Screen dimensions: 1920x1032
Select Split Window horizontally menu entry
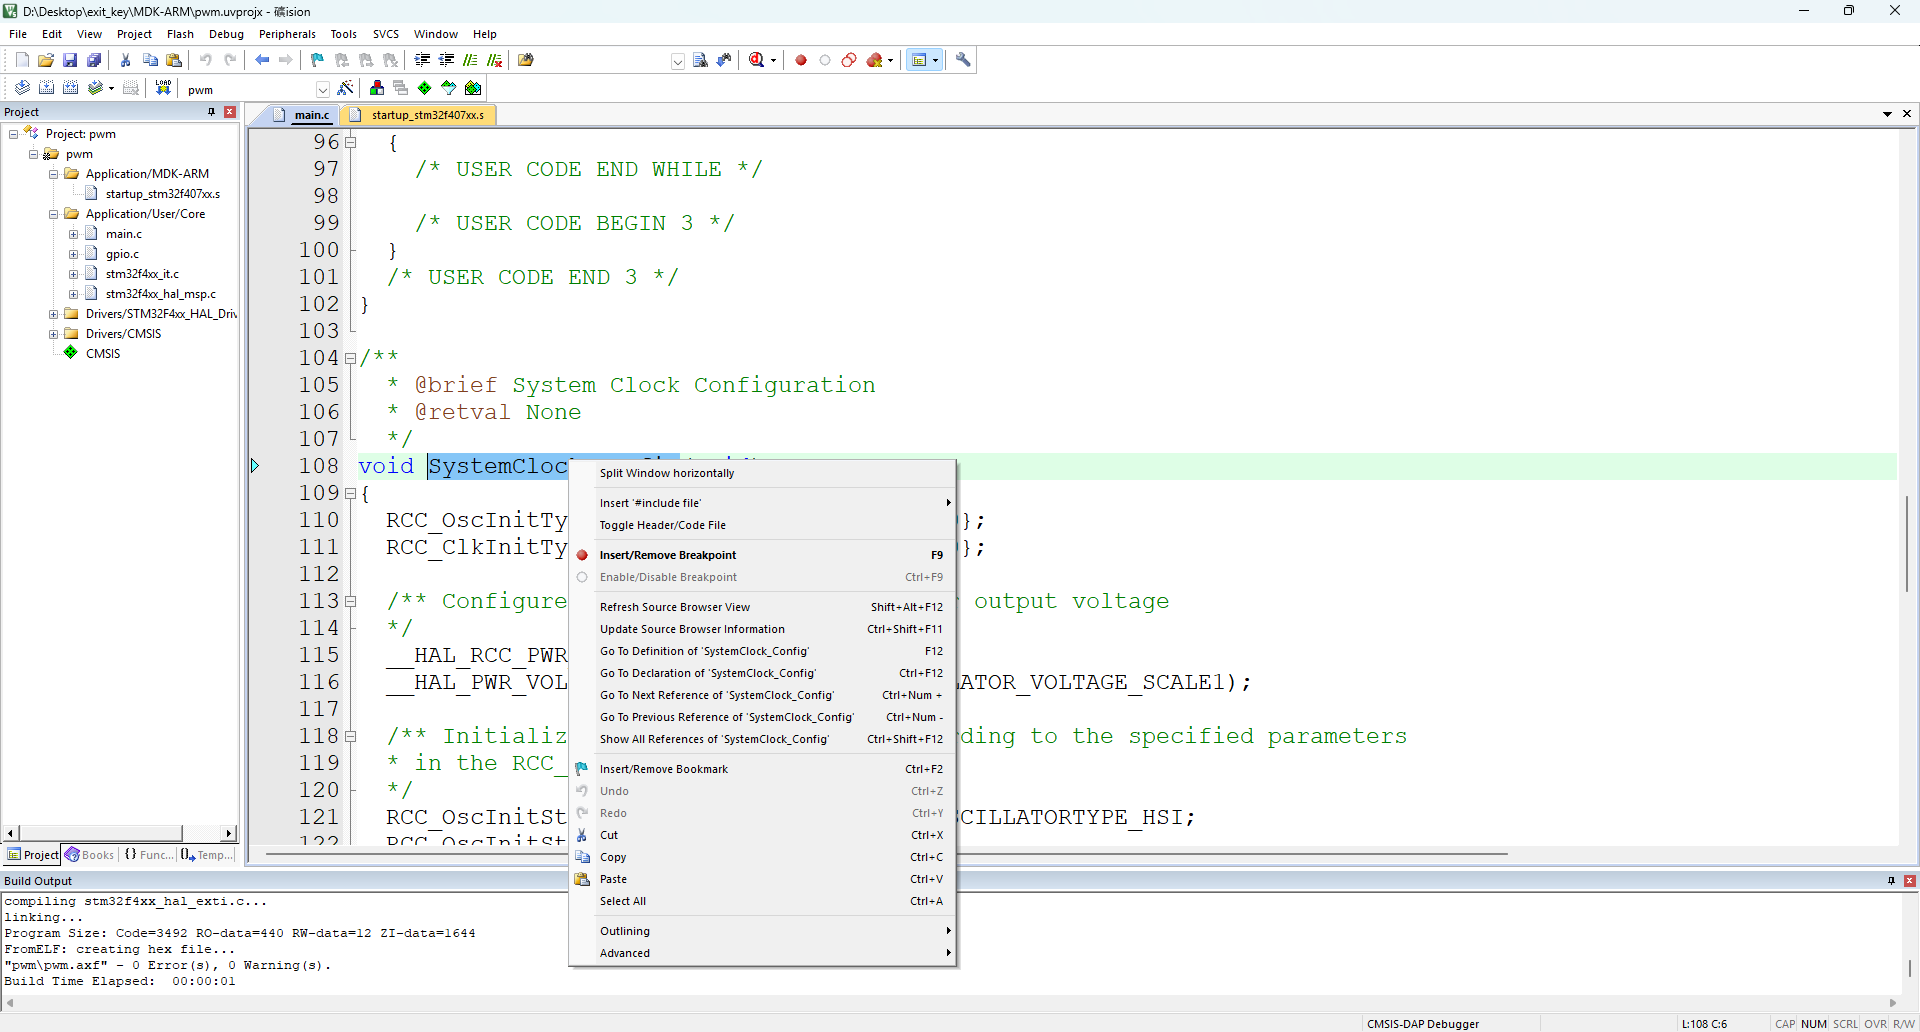click(x=762, y=473)
